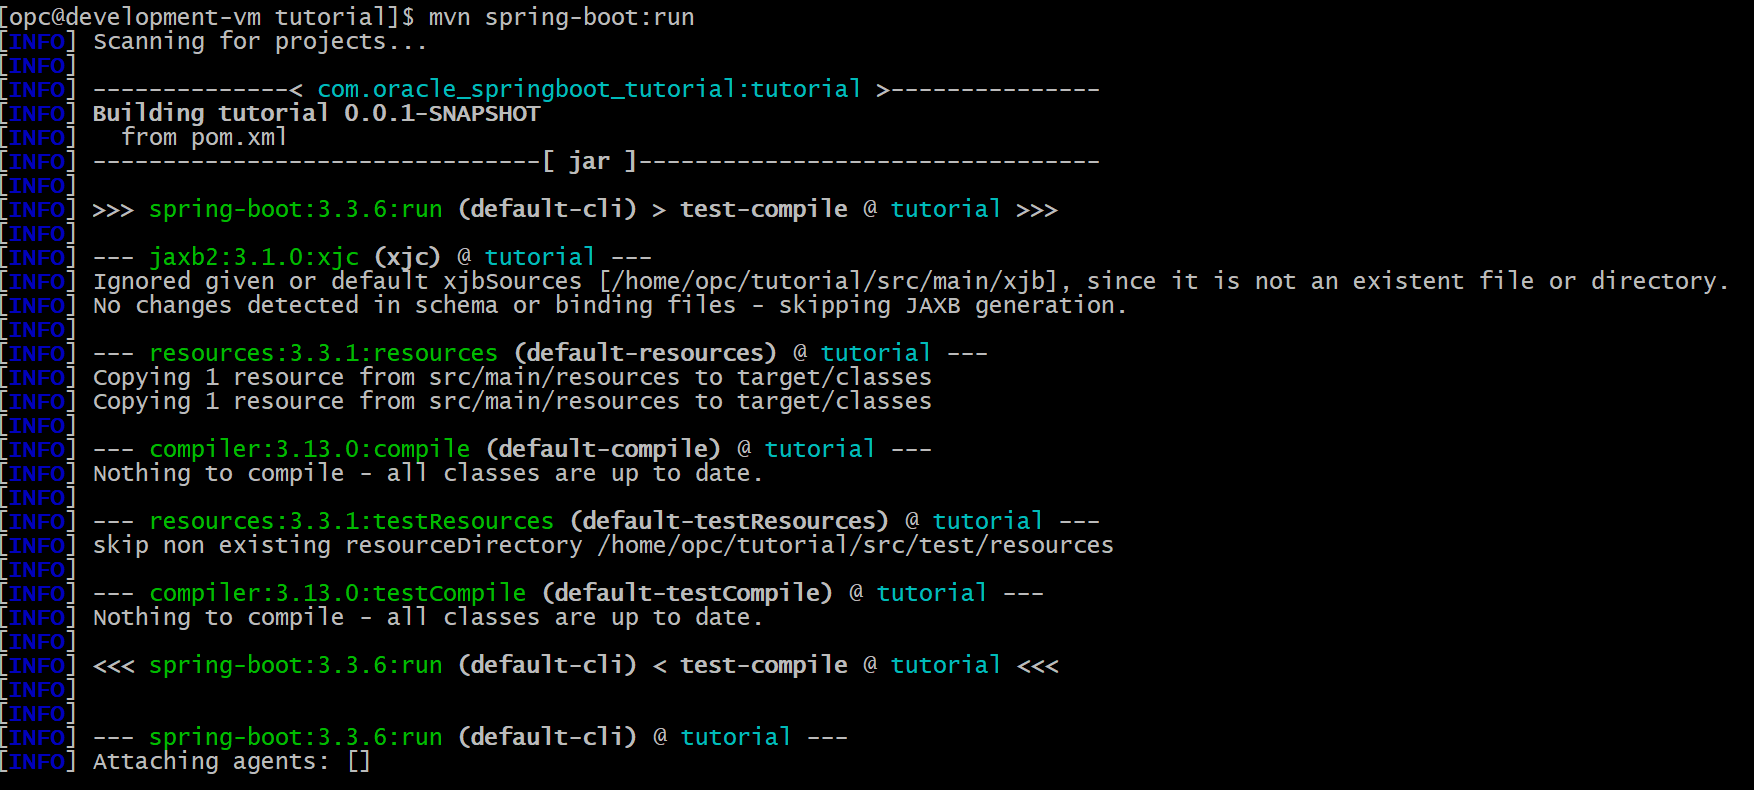
Task: Click 'Nothing to compile' line below default-testCompile
Action: [x=428, y=618]
